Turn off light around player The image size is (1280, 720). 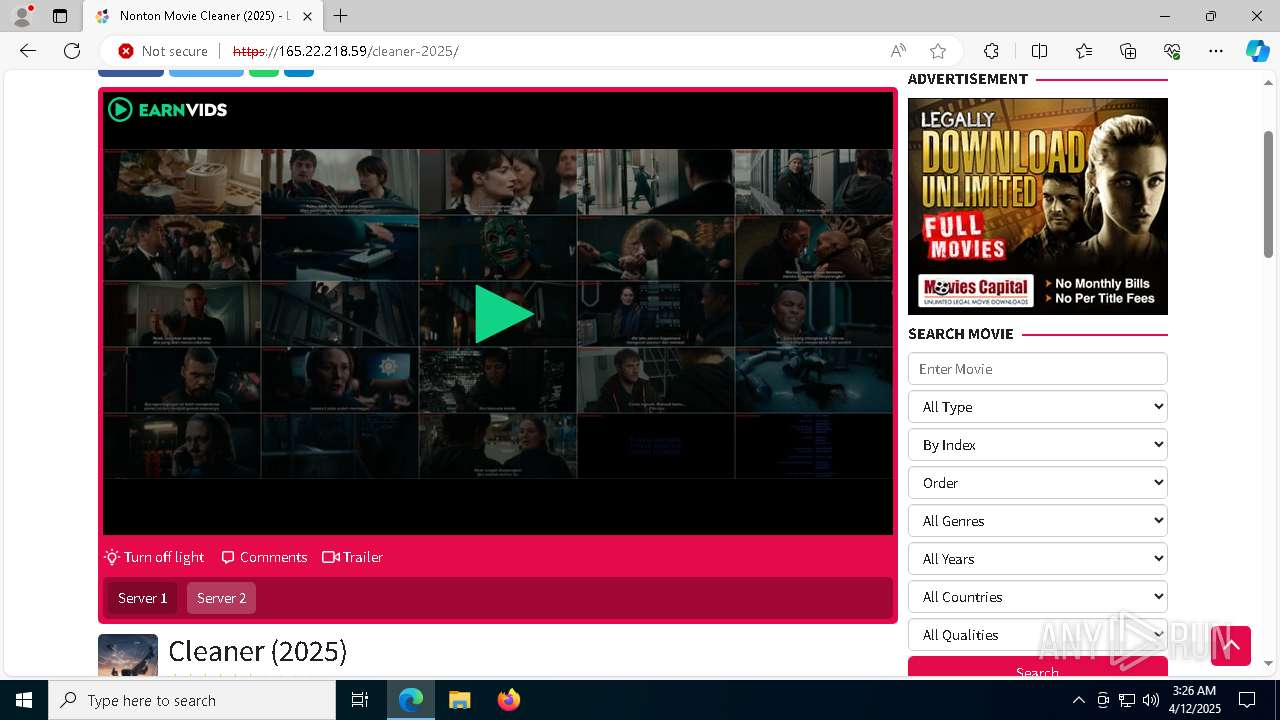coord(154,557)
